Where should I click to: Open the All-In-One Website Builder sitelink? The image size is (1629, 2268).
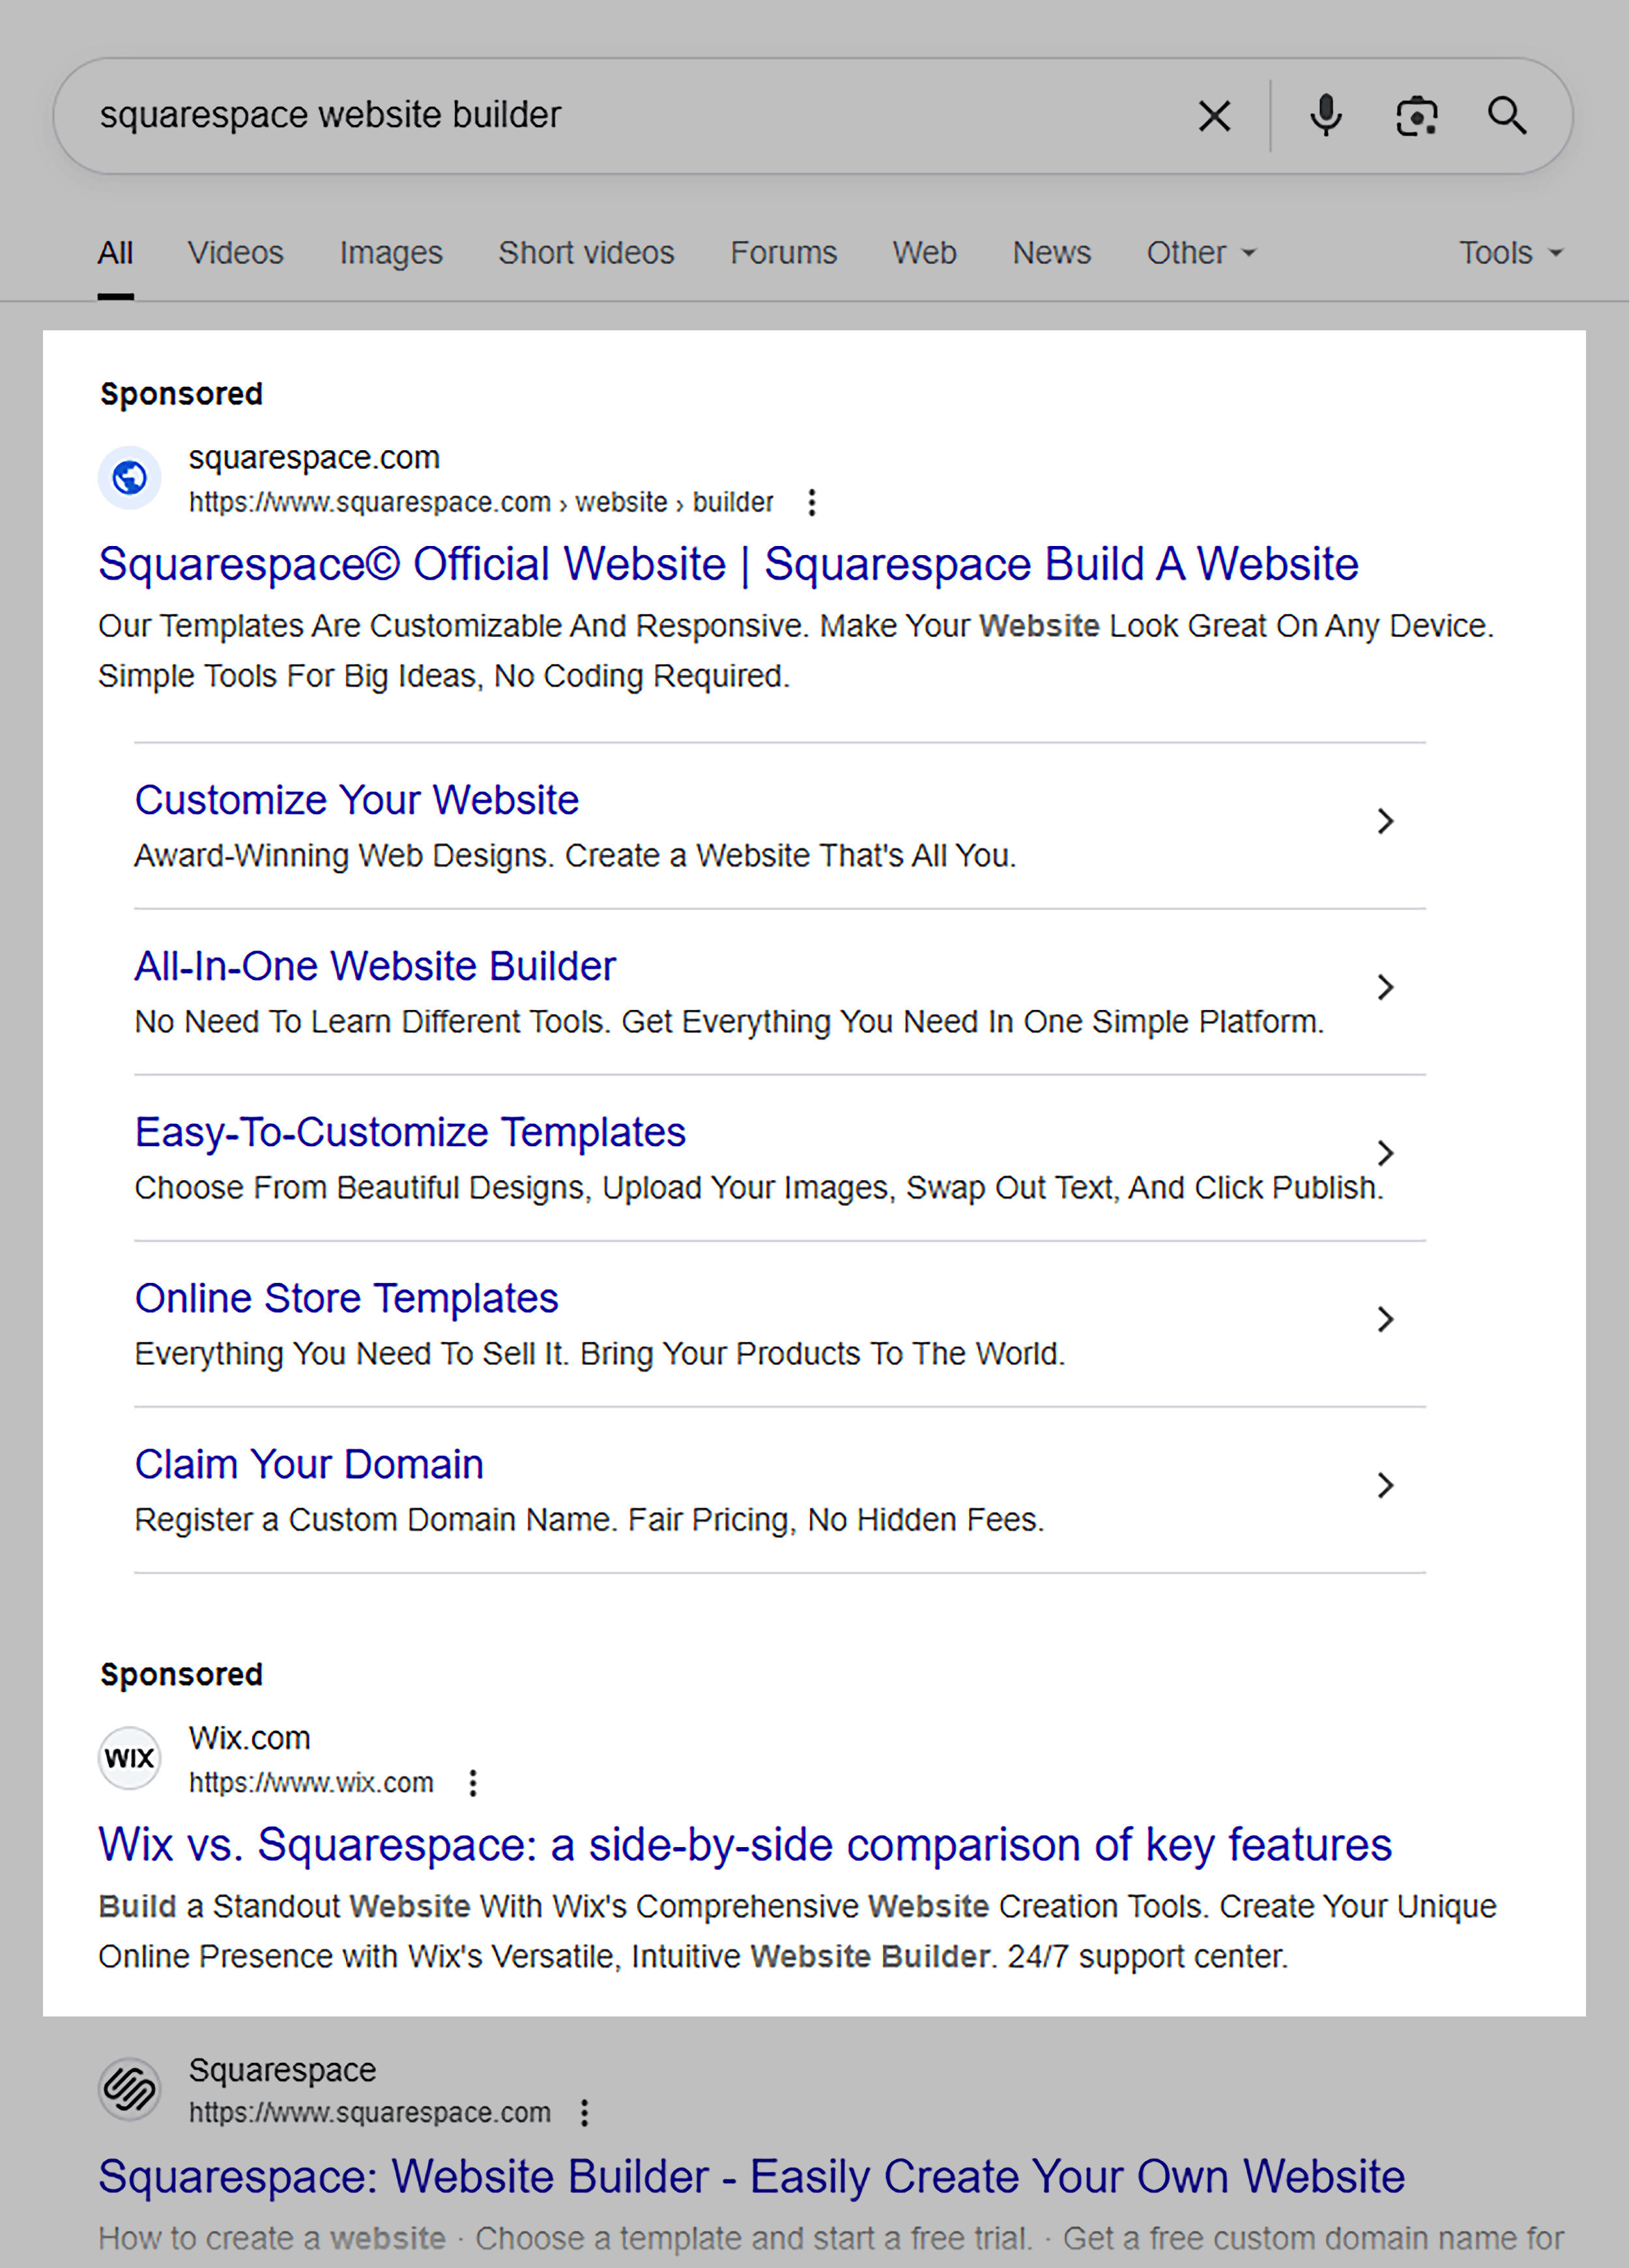375,966
